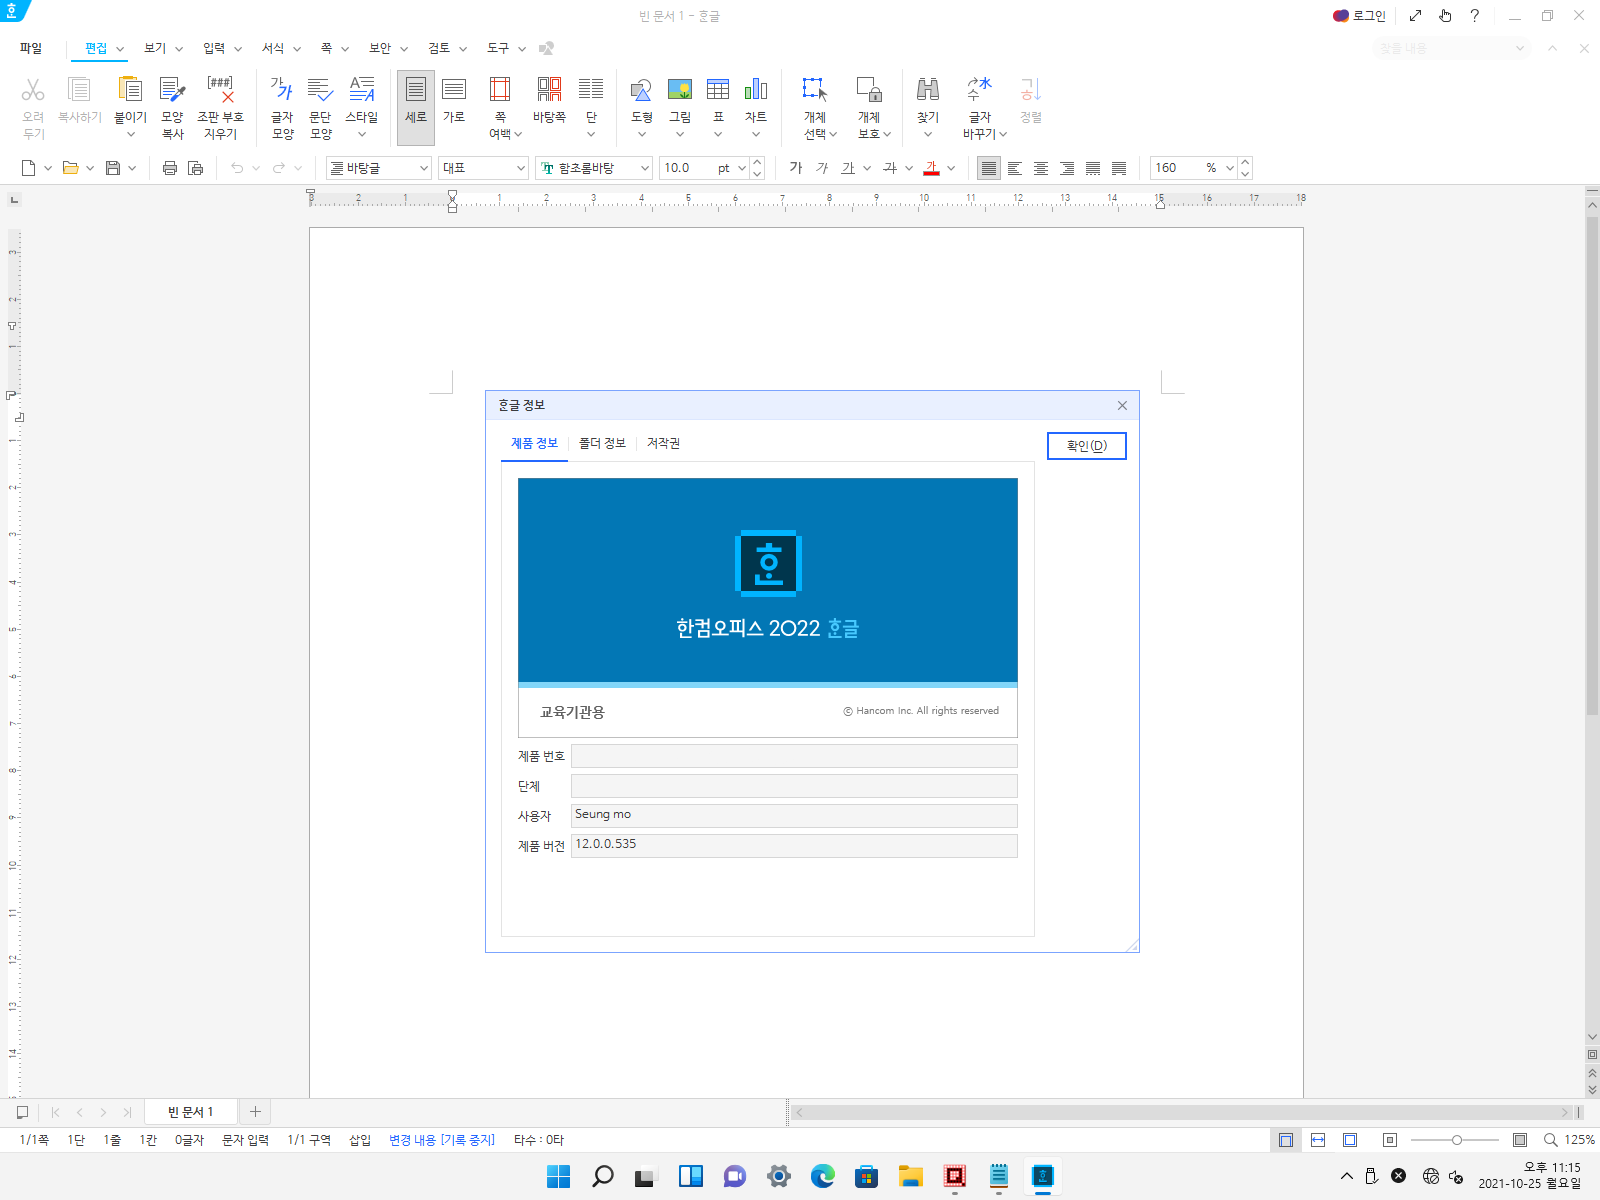Click the Change Characters (글자 바꾸기) icon
The image size is (1600, 1200).
(979, 90)
